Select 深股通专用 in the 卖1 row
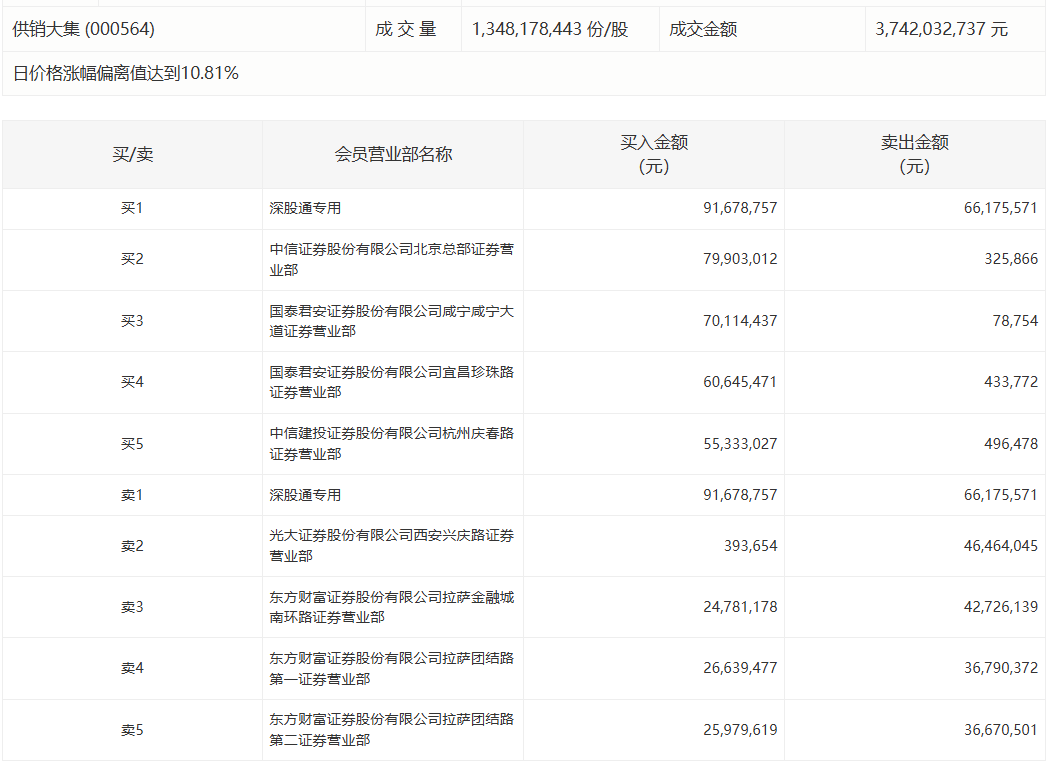1053x769 pixels. [305, 495]
